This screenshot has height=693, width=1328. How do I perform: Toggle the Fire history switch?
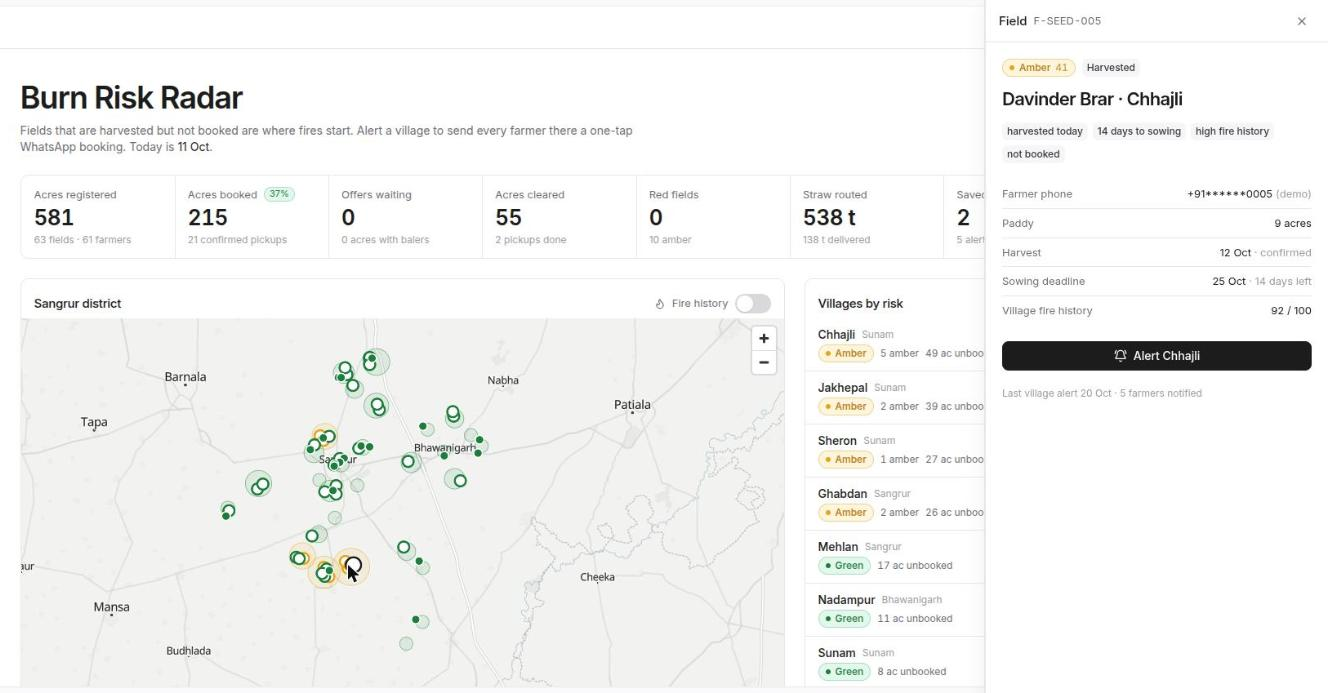point(753,304)
